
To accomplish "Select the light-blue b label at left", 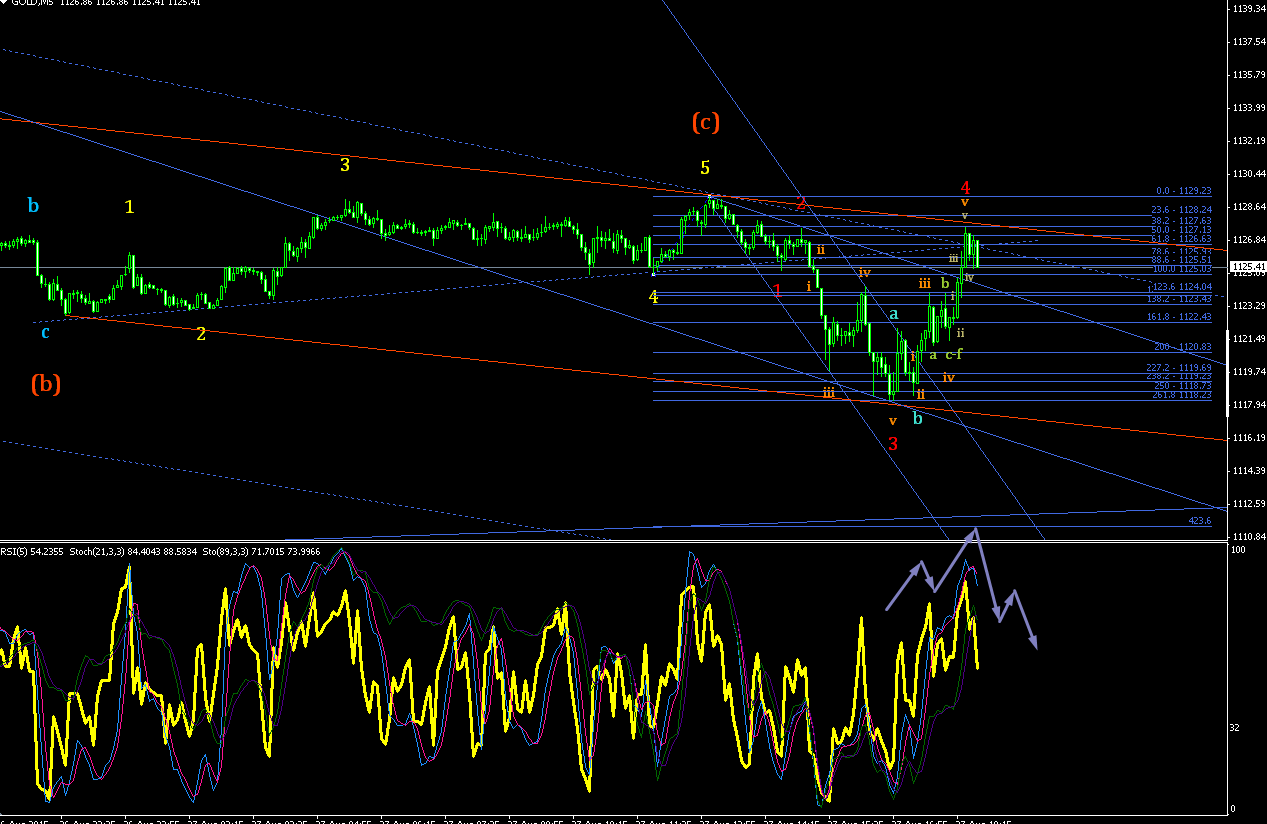I will (33, 206).
